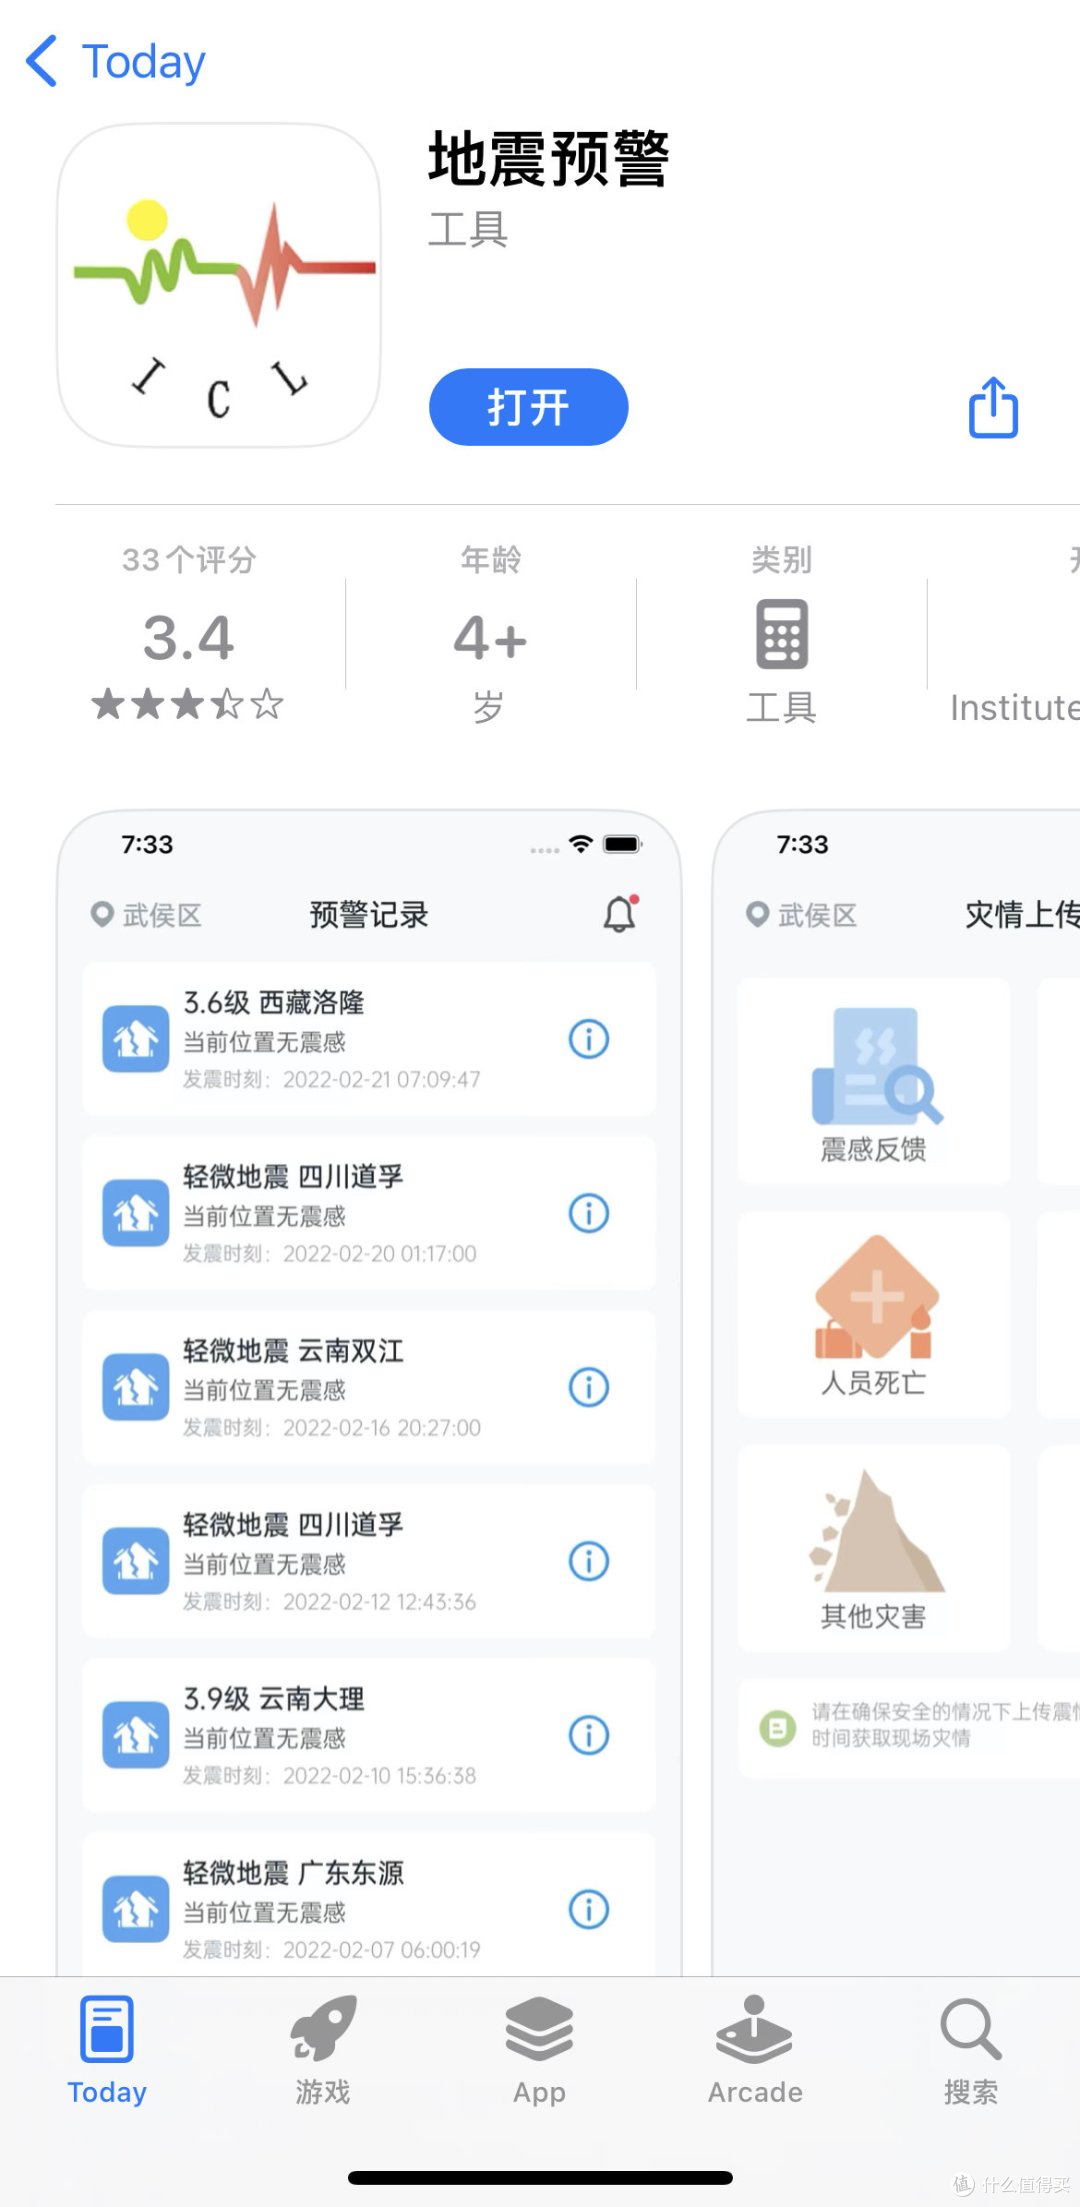
Task: Tap info icon for 3.9级 云南大理
Action: pos(589,1735)
